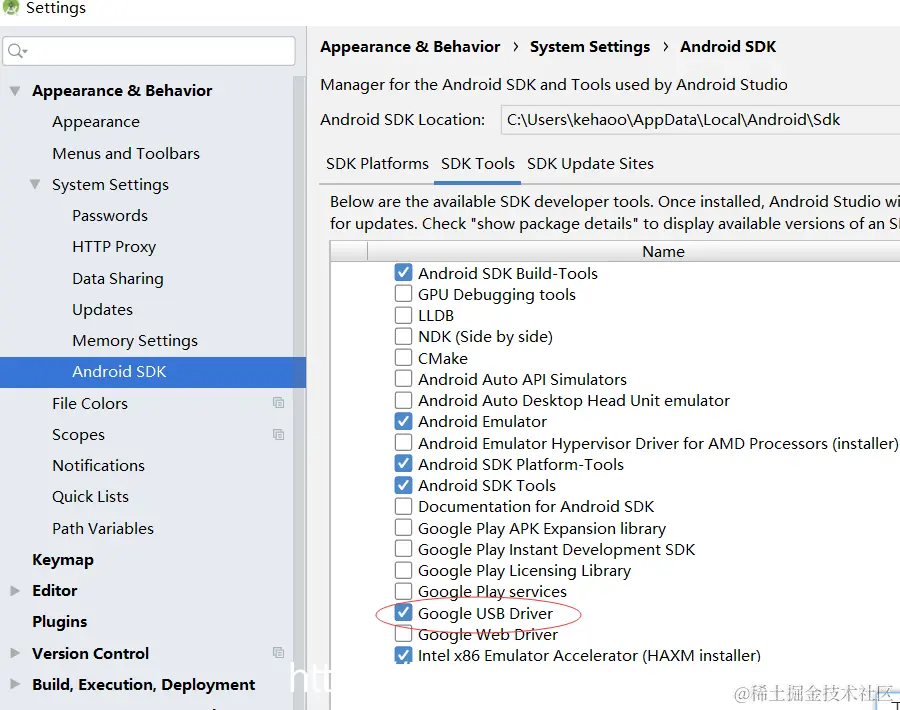The height and width of the screenshot is (710, 900).
Task: Click the Android Studio icon in title bar
Action: click(x=10, y=7)
